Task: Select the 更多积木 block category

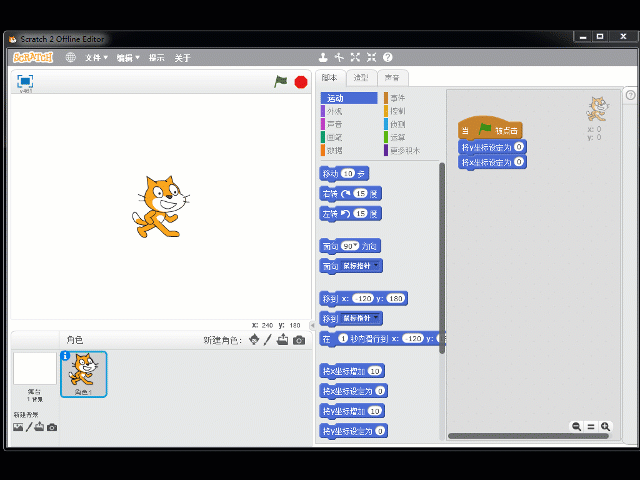Action: (411, 150)
